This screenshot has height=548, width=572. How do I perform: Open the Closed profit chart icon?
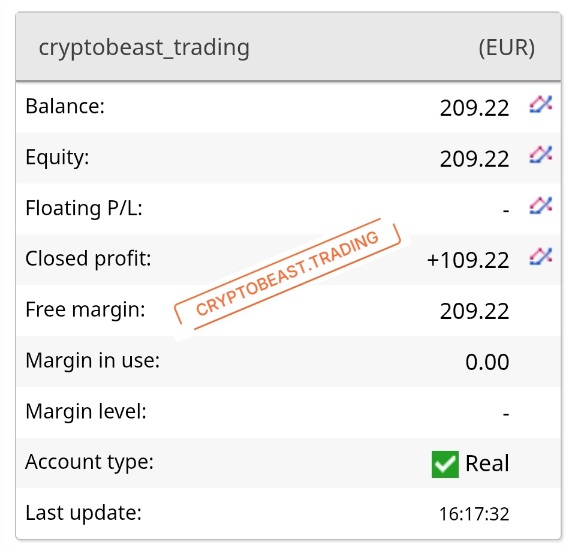[x=541, y=256]
